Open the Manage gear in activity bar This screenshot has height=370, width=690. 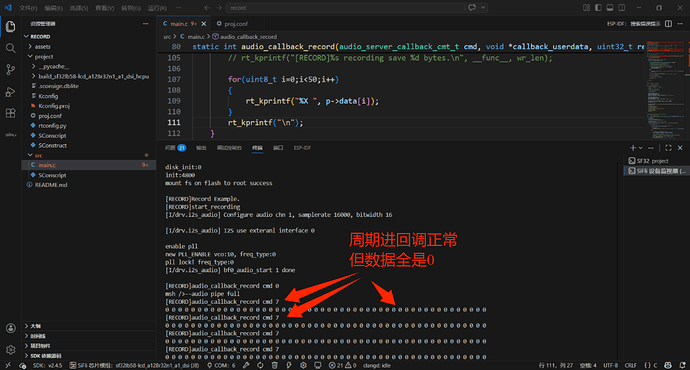point(10,350)
